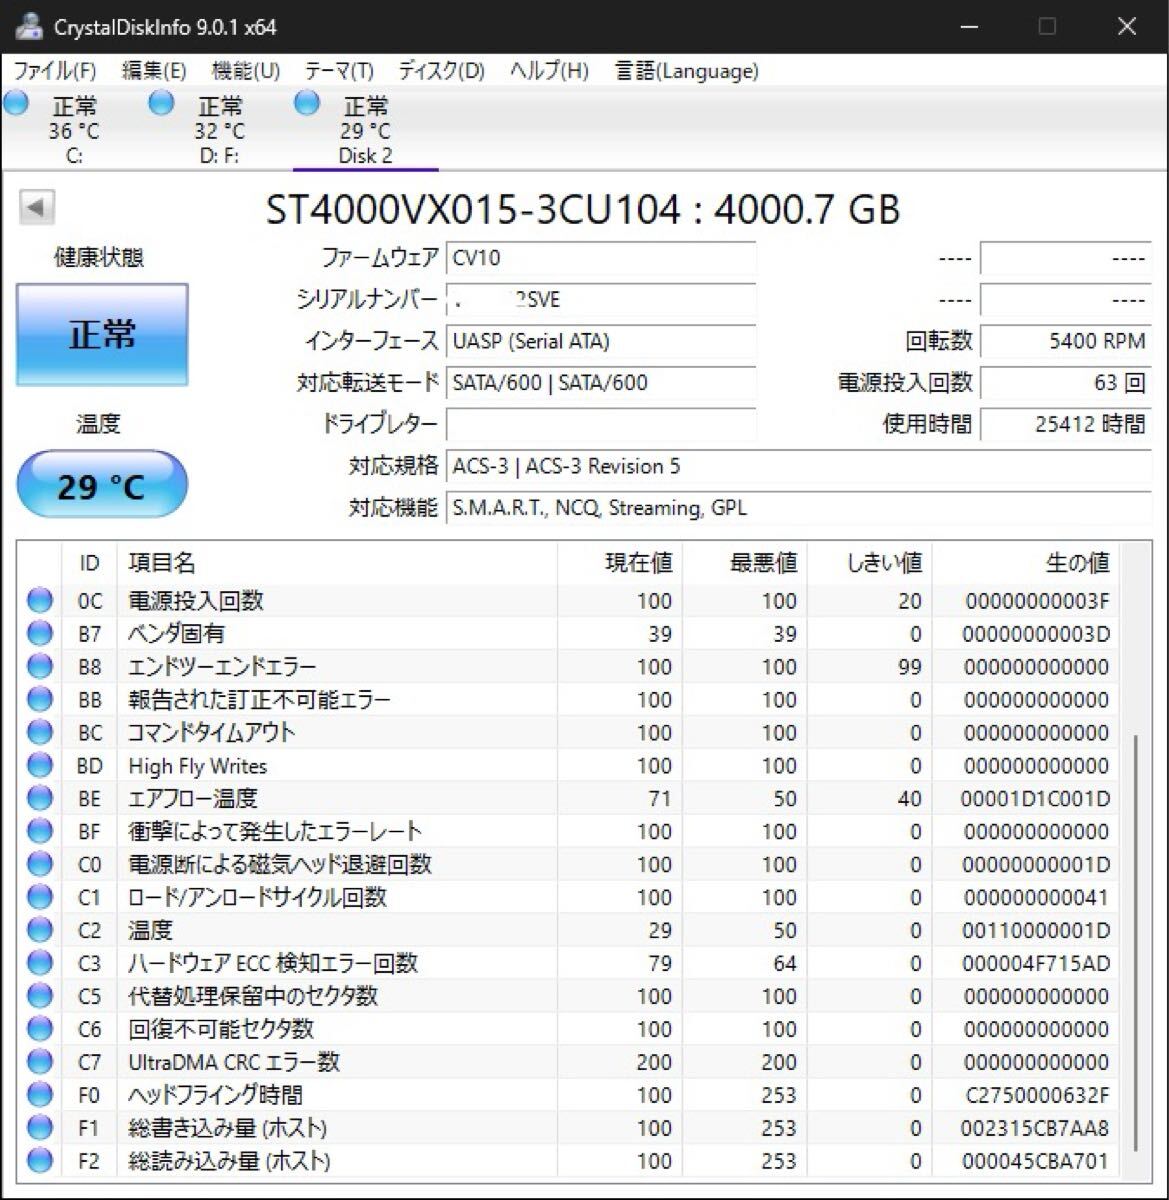Image resolution: width=1169 pixels, height=1200 pixels.
Task: Click the status circle for row F2 総読み込み量
Action: coord(40,1161)
